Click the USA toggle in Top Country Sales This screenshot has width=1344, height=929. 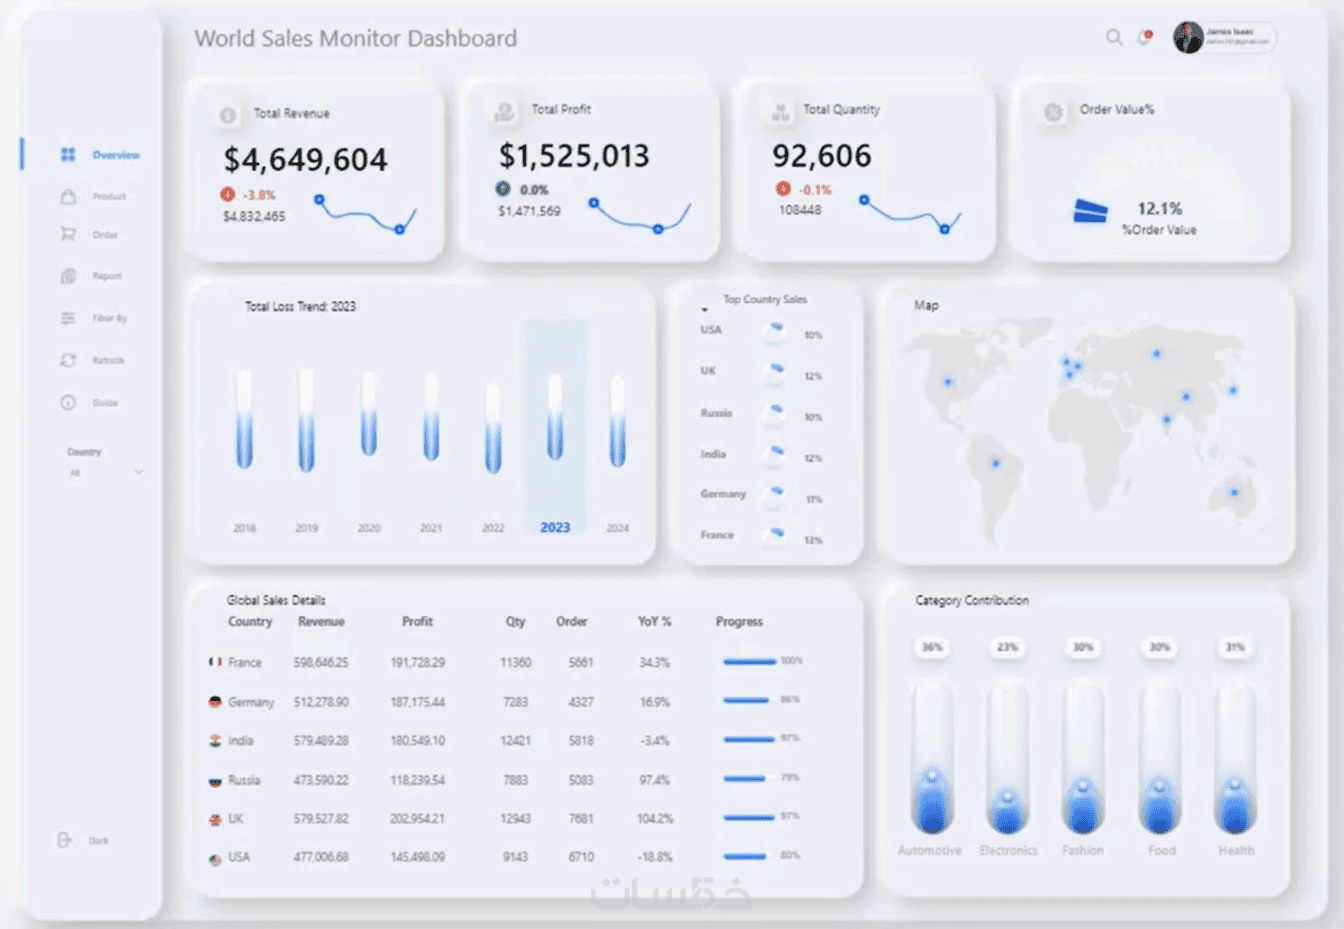click(x=774, y=332)
